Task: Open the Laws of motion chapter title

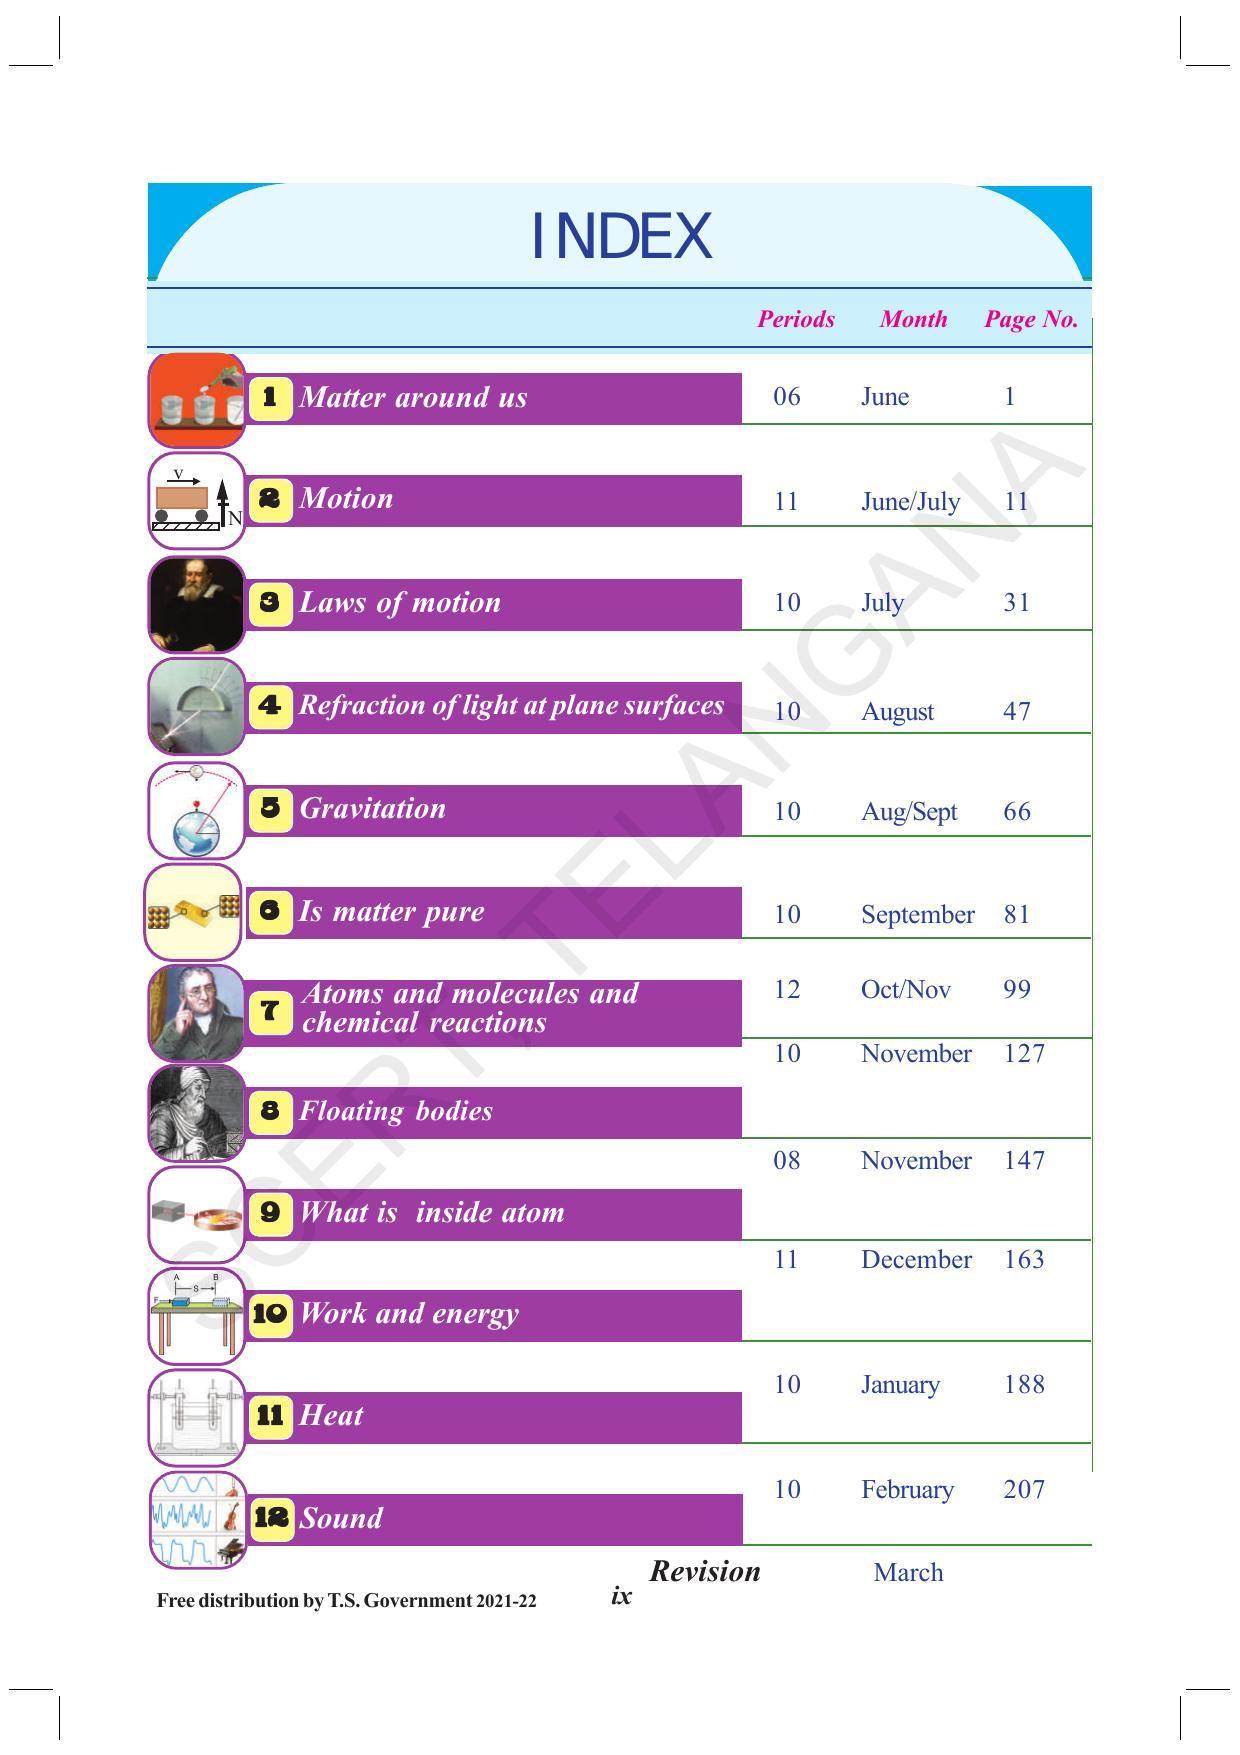Action: tap(400, 603)
